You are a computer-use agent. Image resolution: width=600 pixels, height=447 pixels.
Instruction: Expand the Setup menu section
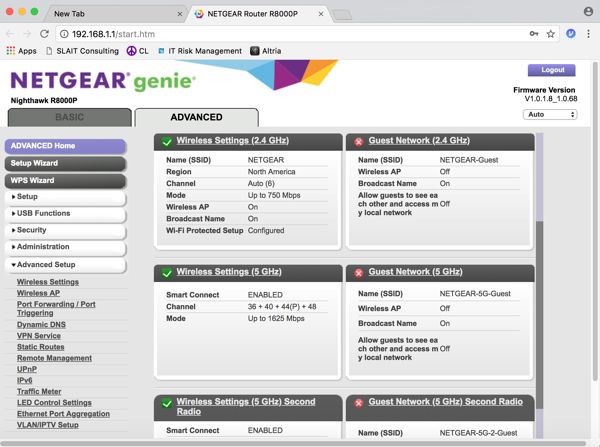[x=65, y=197]
